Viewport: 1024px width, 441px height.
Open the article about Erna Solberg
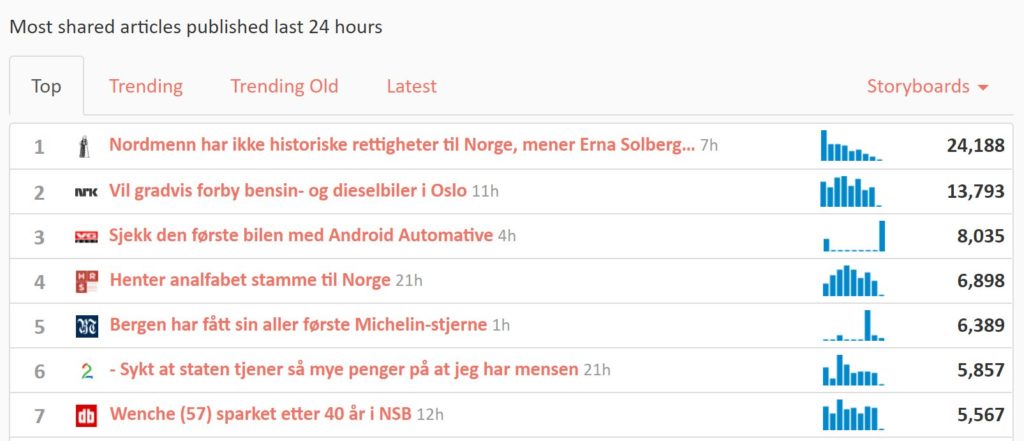click(401, 146)
